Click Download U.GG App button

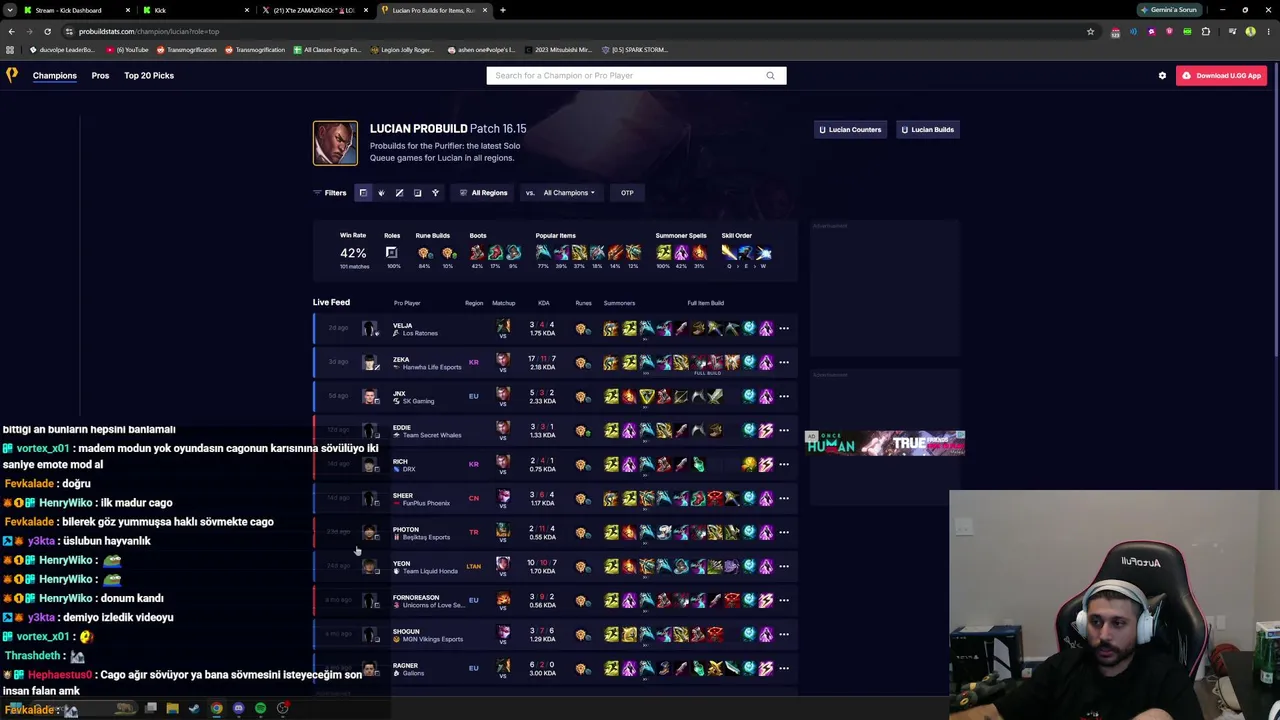click(x=1221, y=75)
